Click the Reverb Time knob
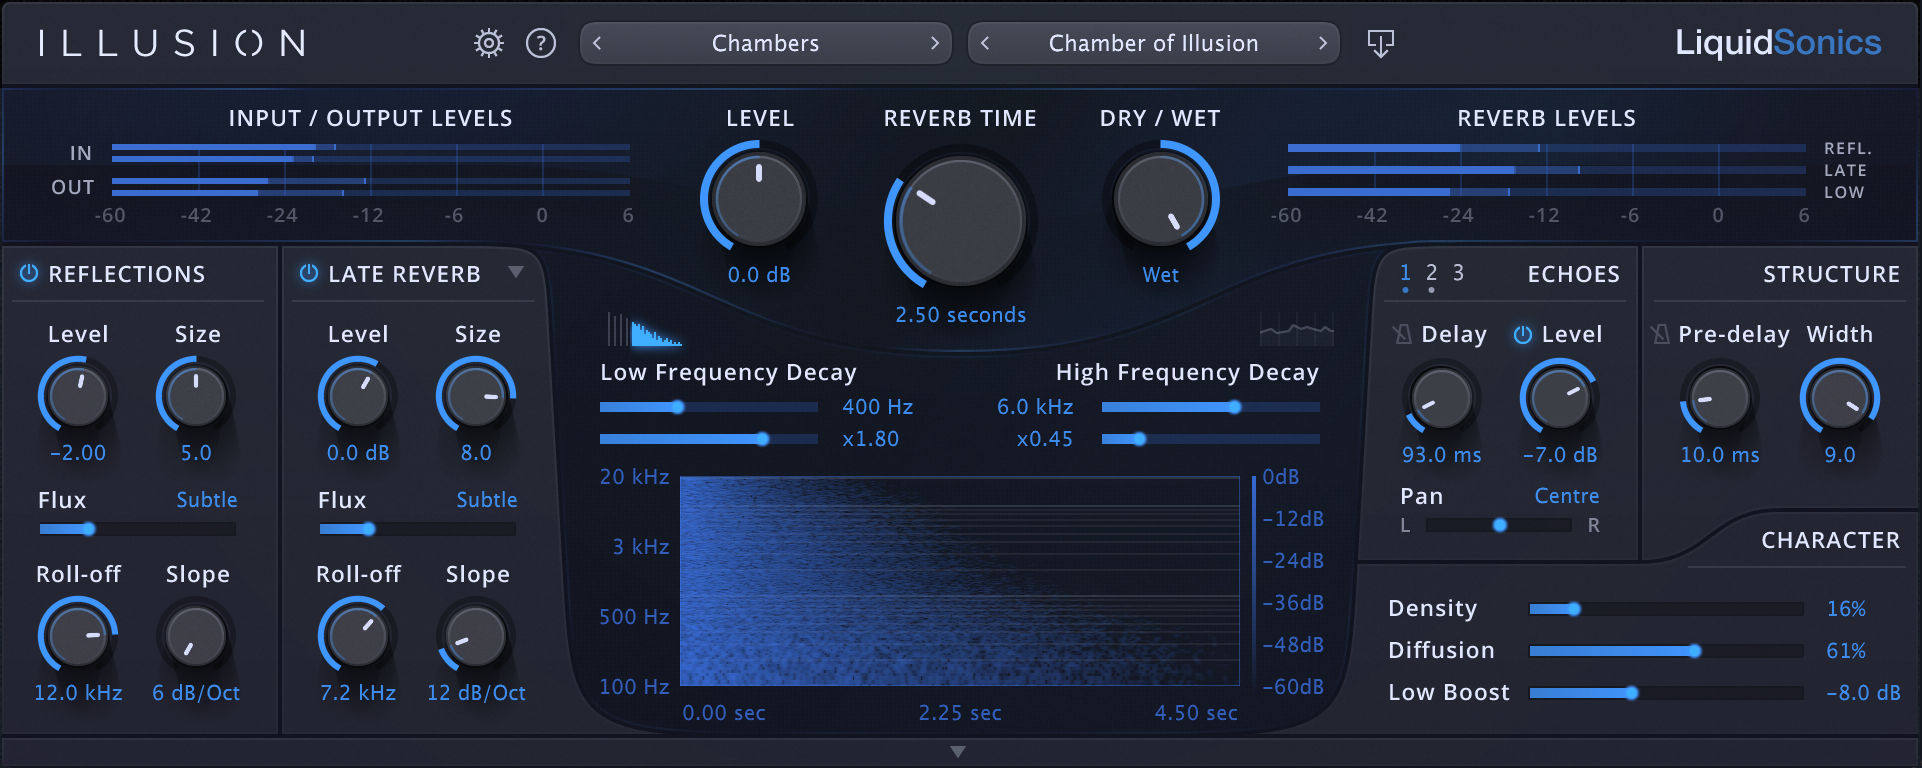 click(x=961, y=221)
